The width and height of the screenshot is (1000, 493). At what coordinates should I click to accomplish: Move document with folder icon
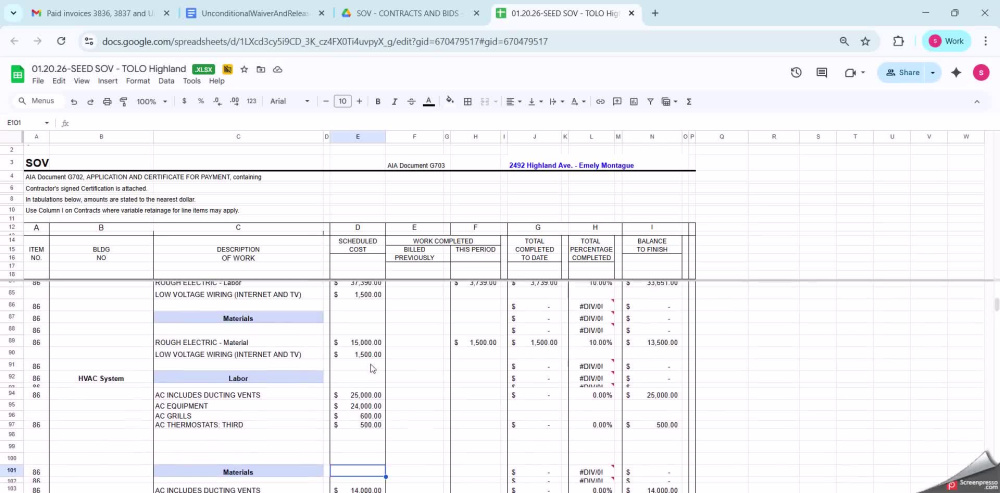(x=261, y=70)
